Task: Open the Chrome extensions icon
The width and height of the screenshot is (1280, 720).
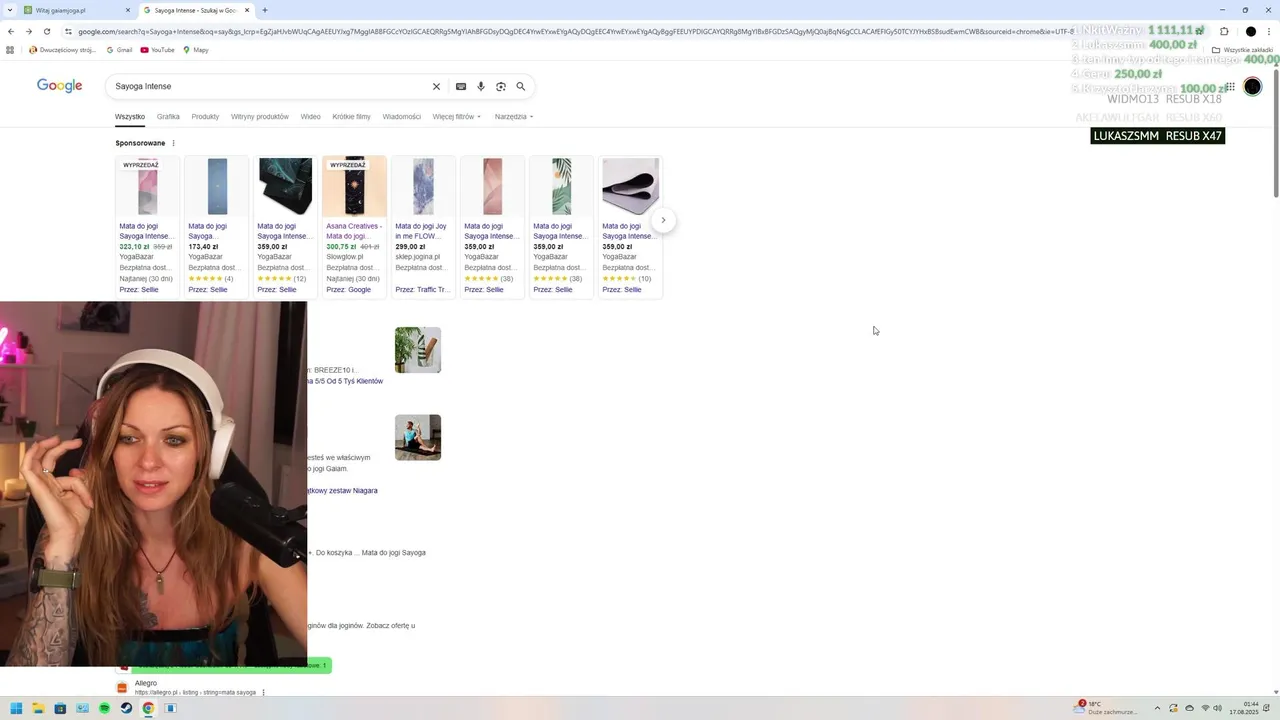Action: pos(1224,31)
